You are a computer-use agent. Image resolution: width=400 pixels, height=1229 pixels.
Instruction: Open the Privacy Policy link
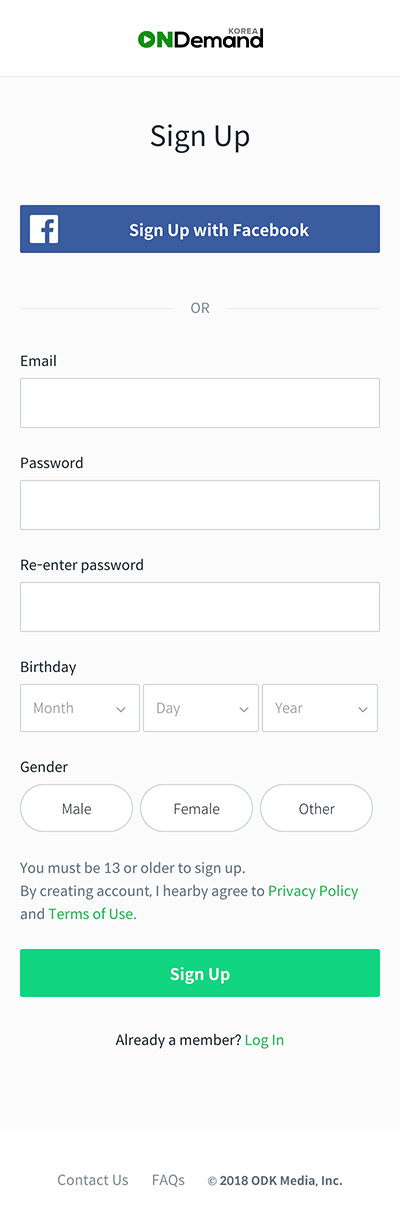click(313, 890)
